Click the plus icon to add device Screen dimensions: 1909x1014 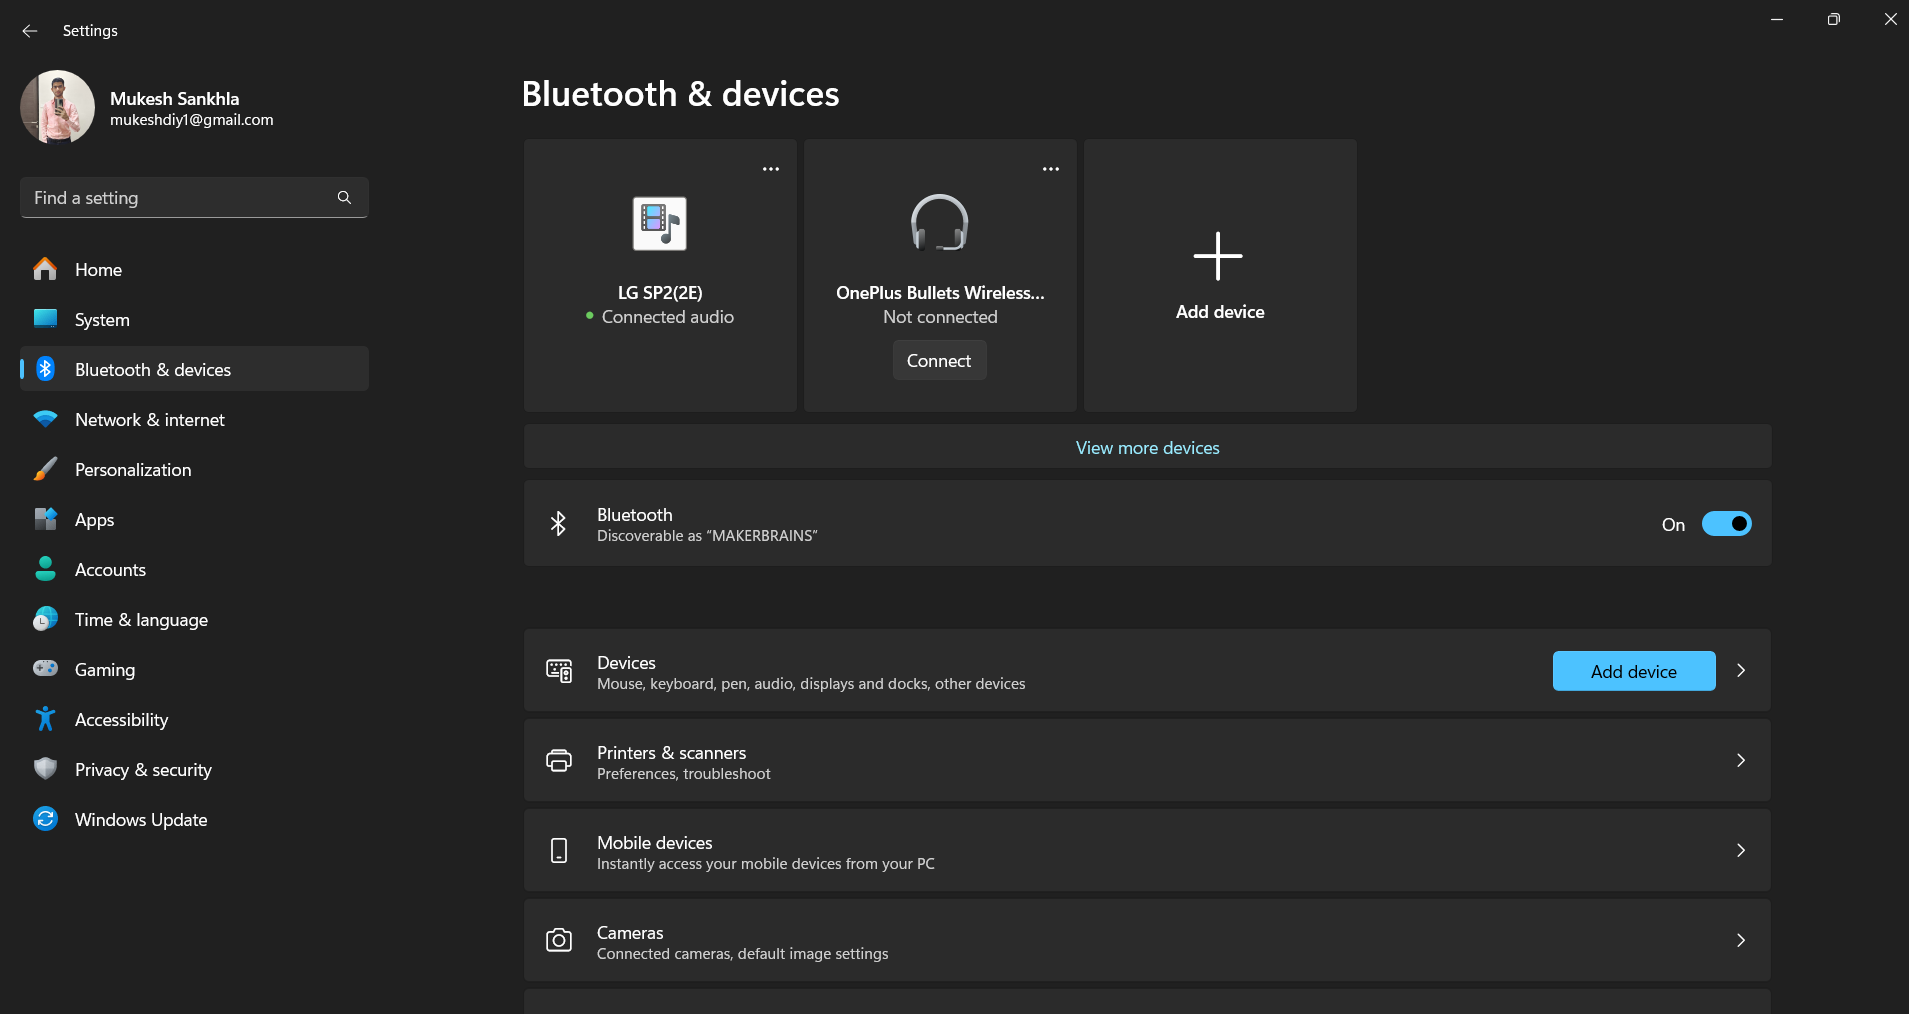point(1218,257)
